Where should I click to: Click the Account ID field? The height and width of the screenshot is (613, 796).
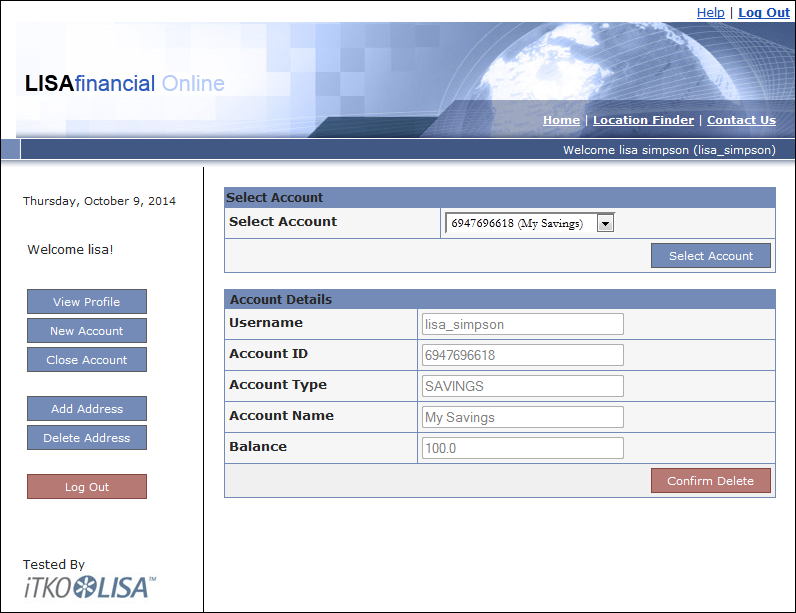523,356
